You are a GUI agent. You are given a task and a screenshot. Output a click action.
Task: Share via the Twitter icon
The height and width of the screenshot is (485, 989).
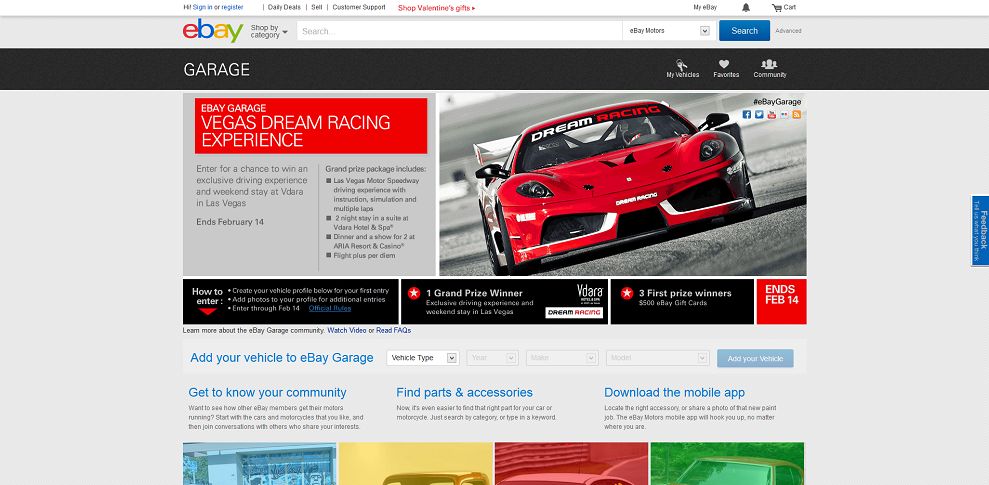click(x=759, y=114)
